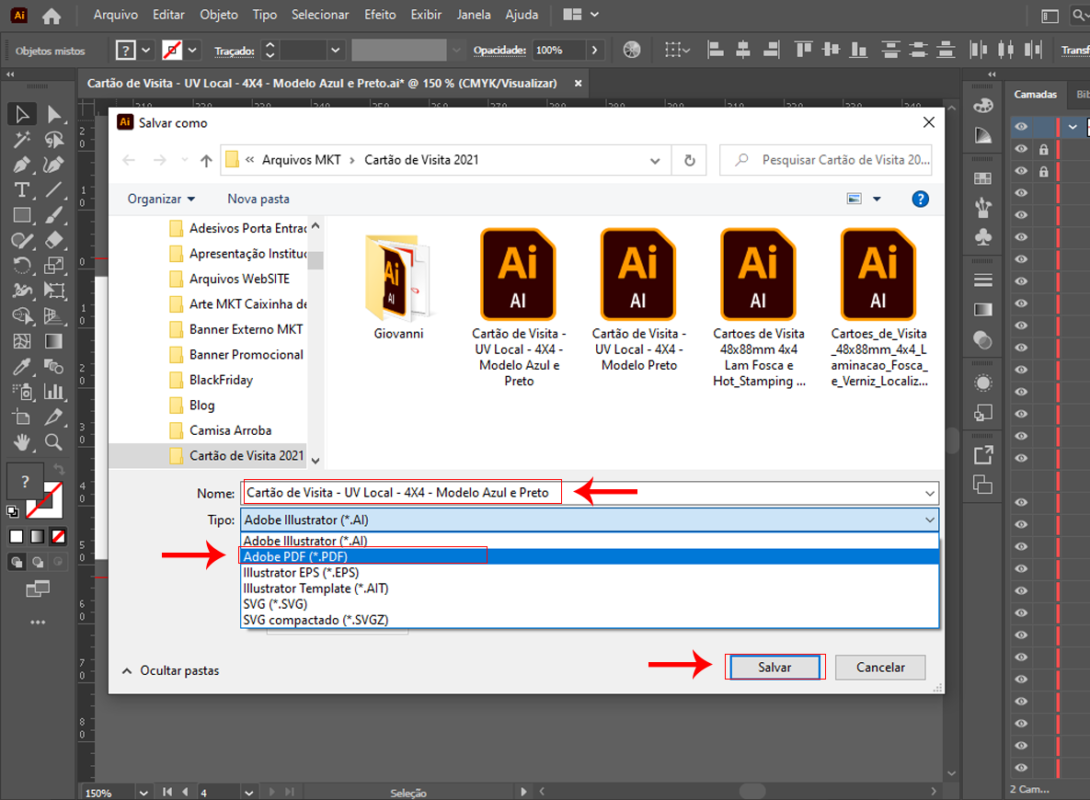Toggle the lock on the second layer row
Image resolution: width=1090 pixels, height=800 pixels.
(x=1043, y=149)
